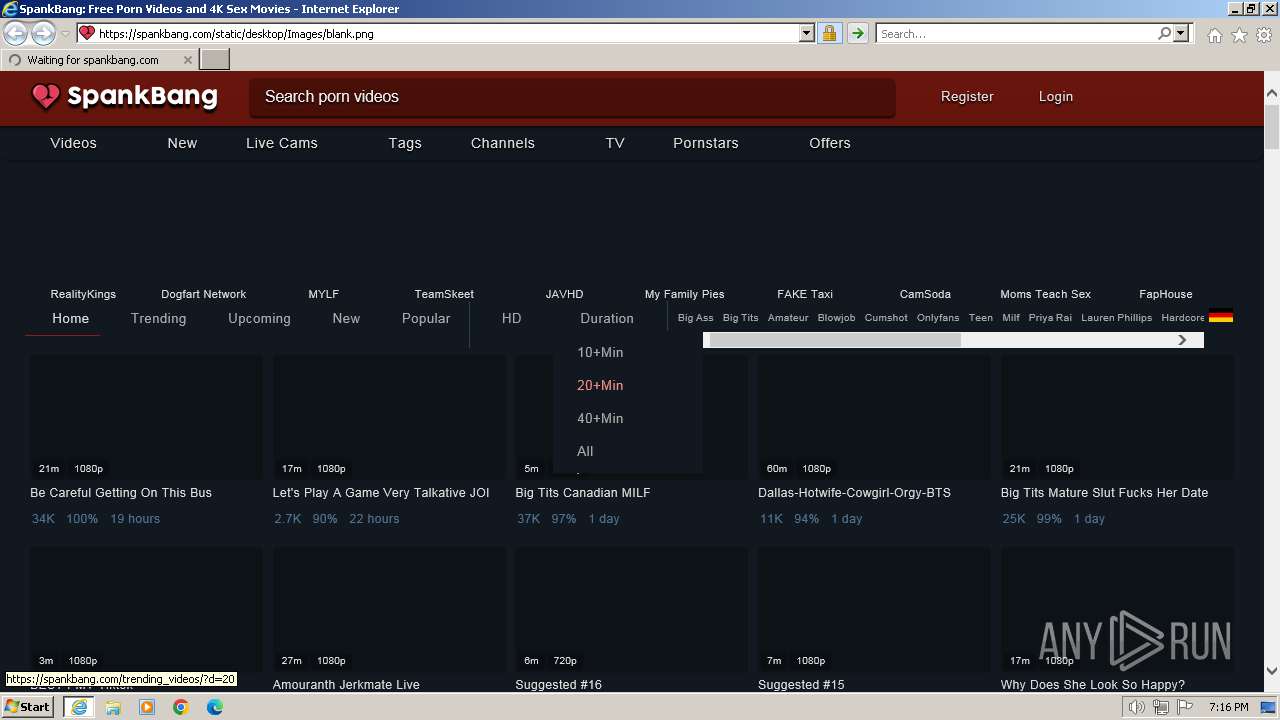
Task: Expand the search provider dropdown arrow
Action: [1181, 33]
